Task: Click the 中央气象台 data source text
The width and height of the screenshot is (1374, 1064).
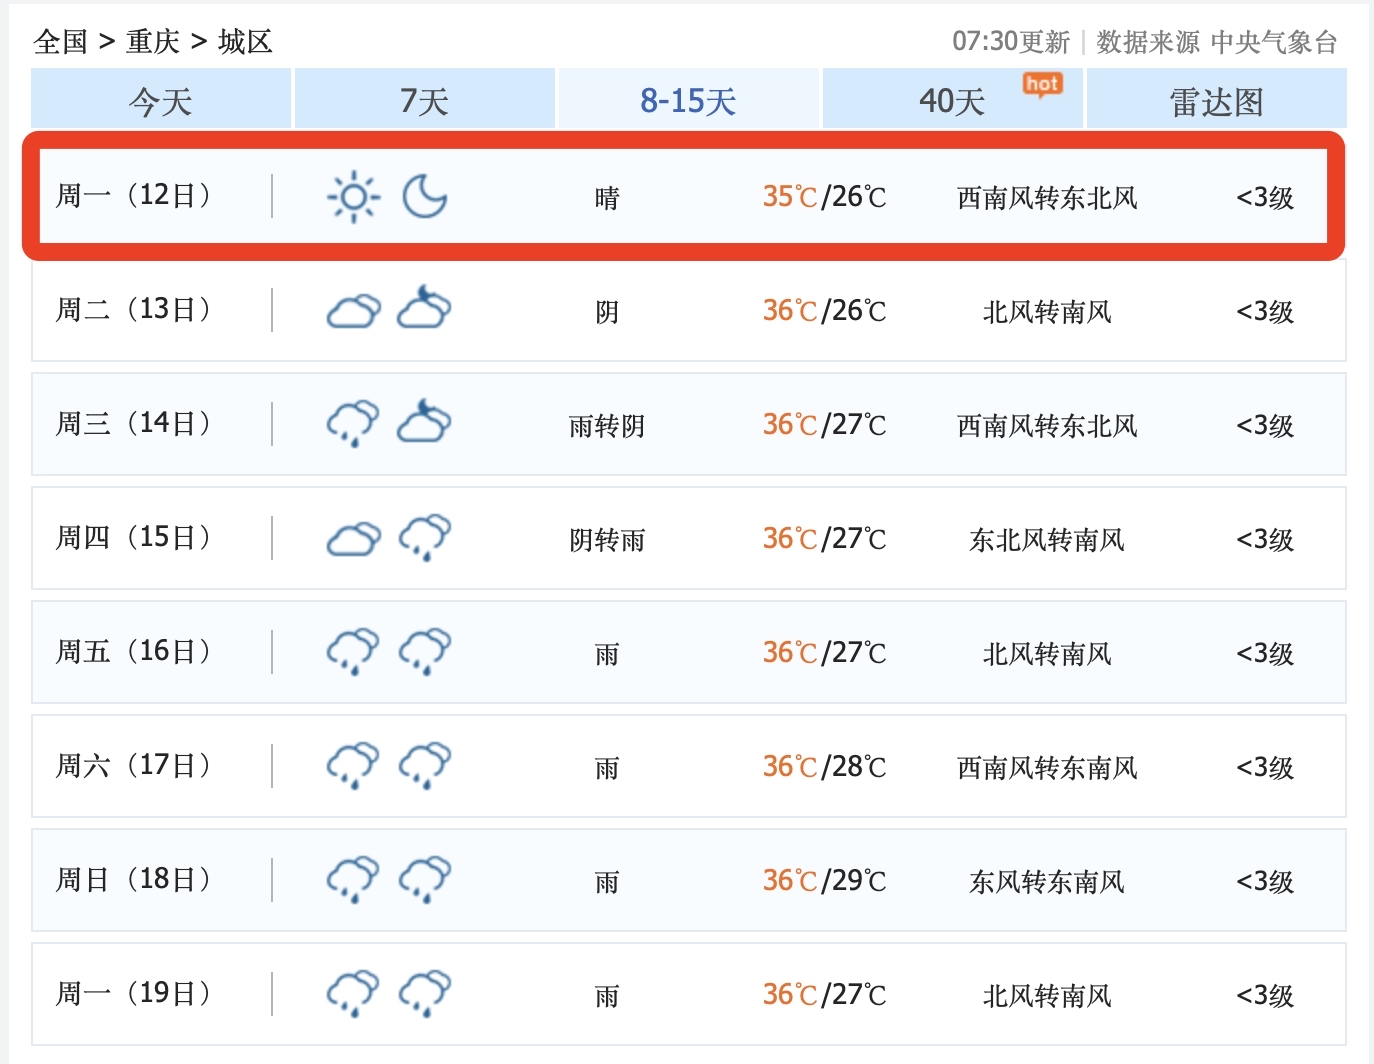Action: (1274, 42)
